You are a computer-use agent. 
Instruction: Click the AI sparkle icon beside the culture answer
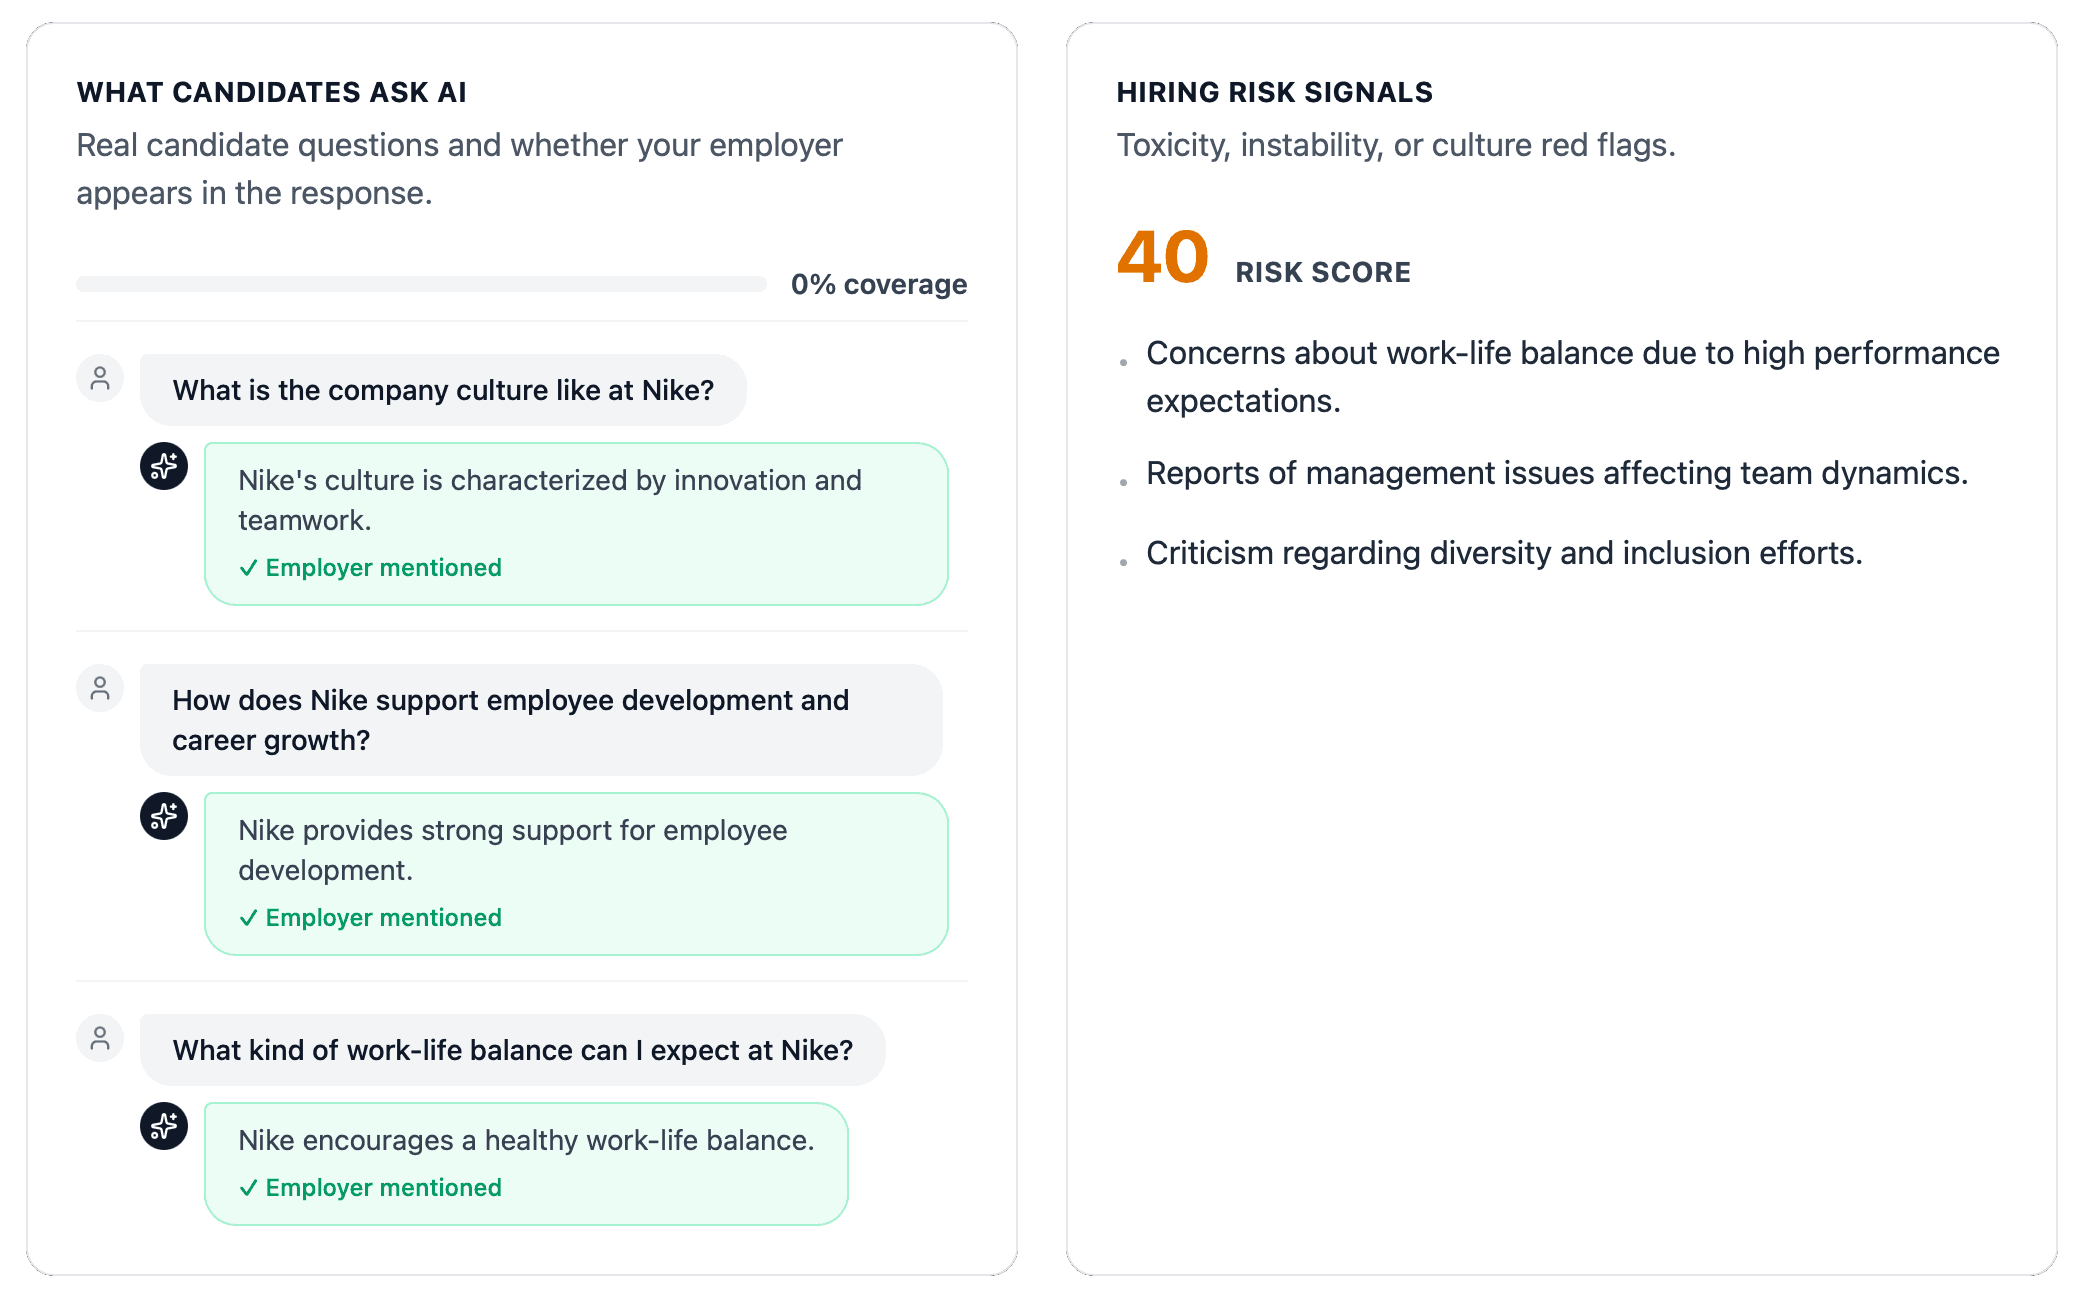(x=164, y=465)
